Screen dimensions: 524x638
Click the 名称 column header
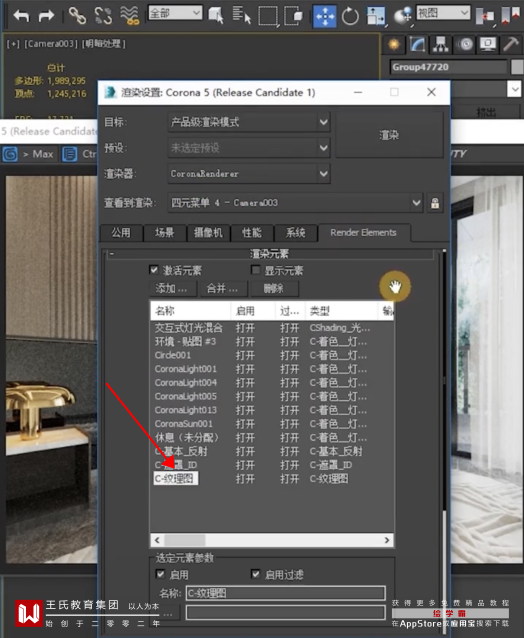[190, 311]
